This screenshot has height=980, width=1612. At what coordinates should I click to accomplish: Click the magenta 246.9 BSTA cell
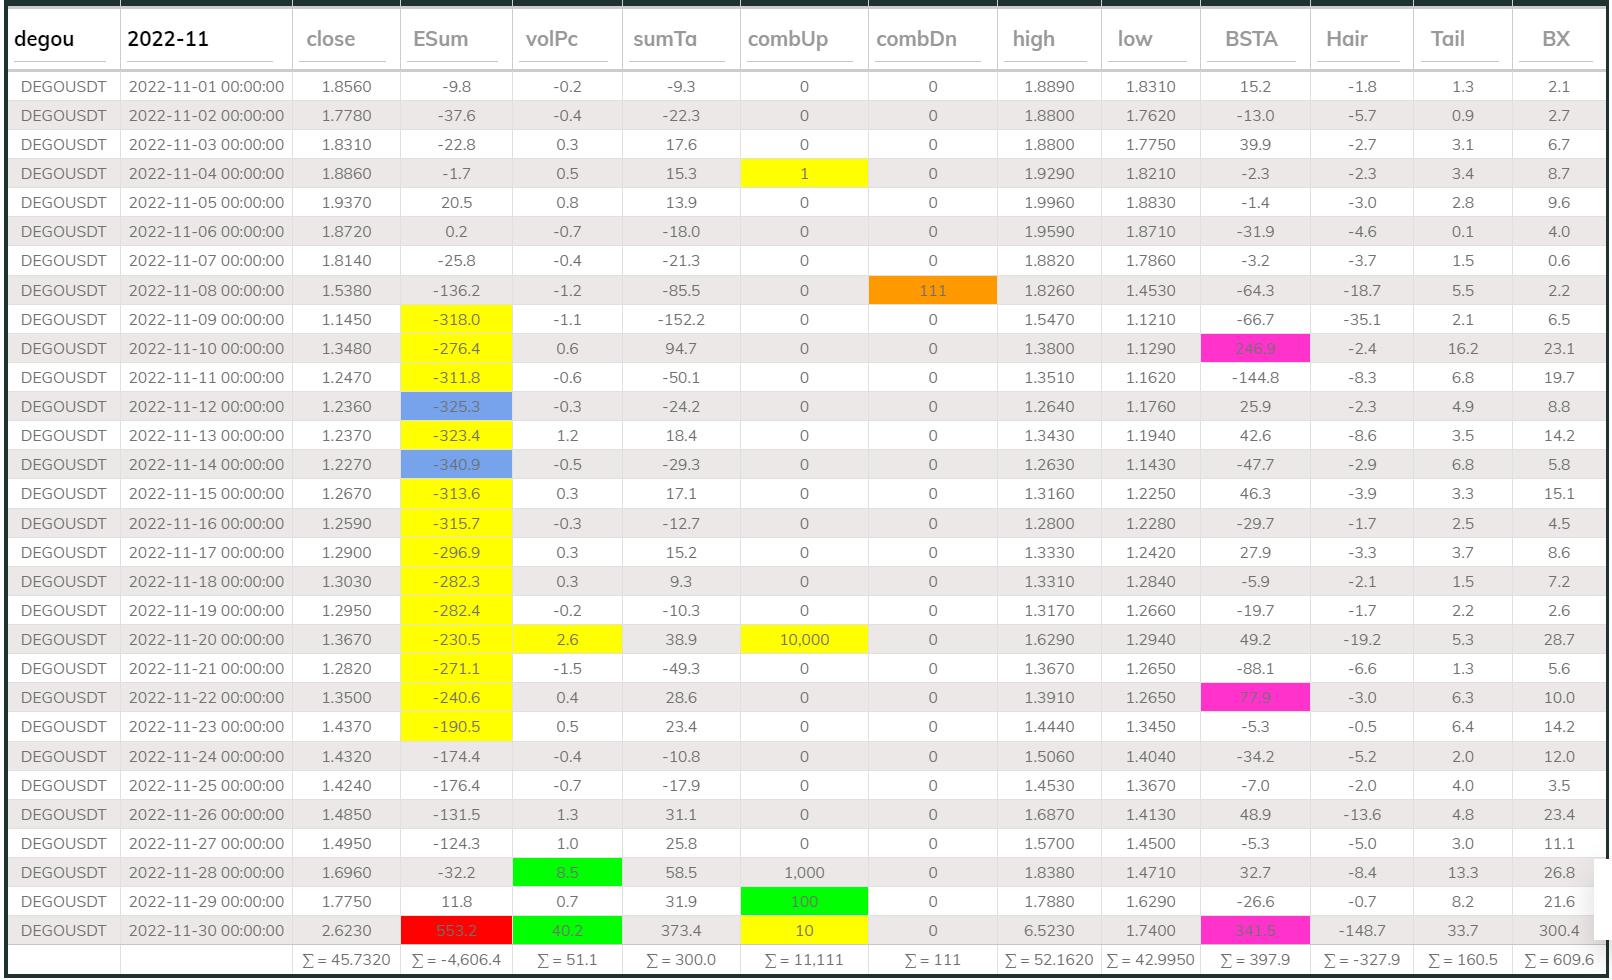click(1254, 348)
